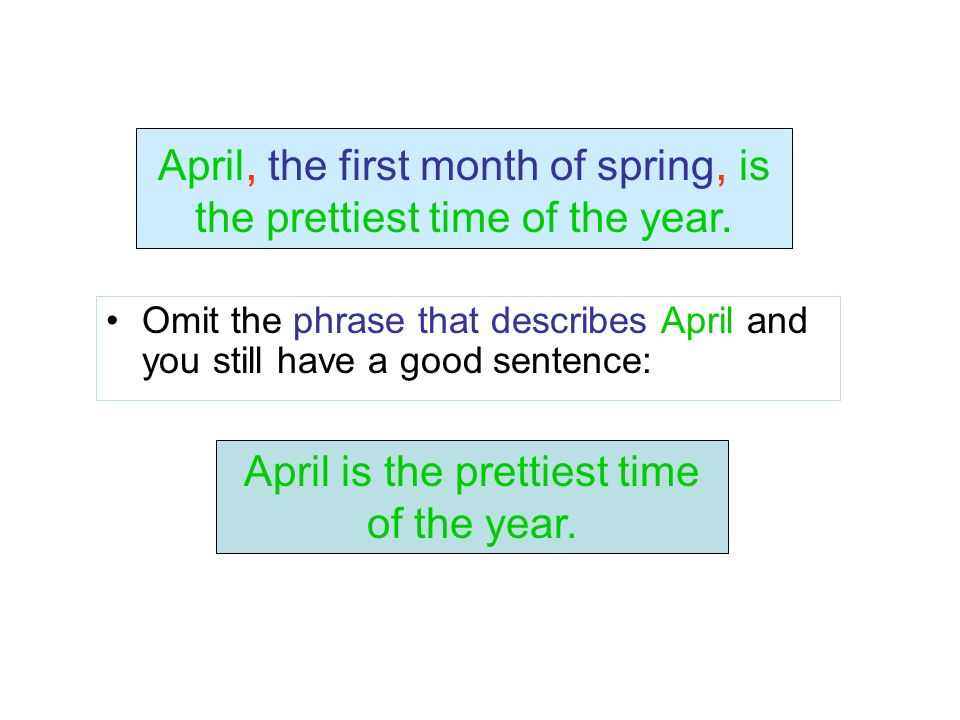Click the word month in top box
The height and width of the screenshot is (720, 960).
[x=479, y=165]
